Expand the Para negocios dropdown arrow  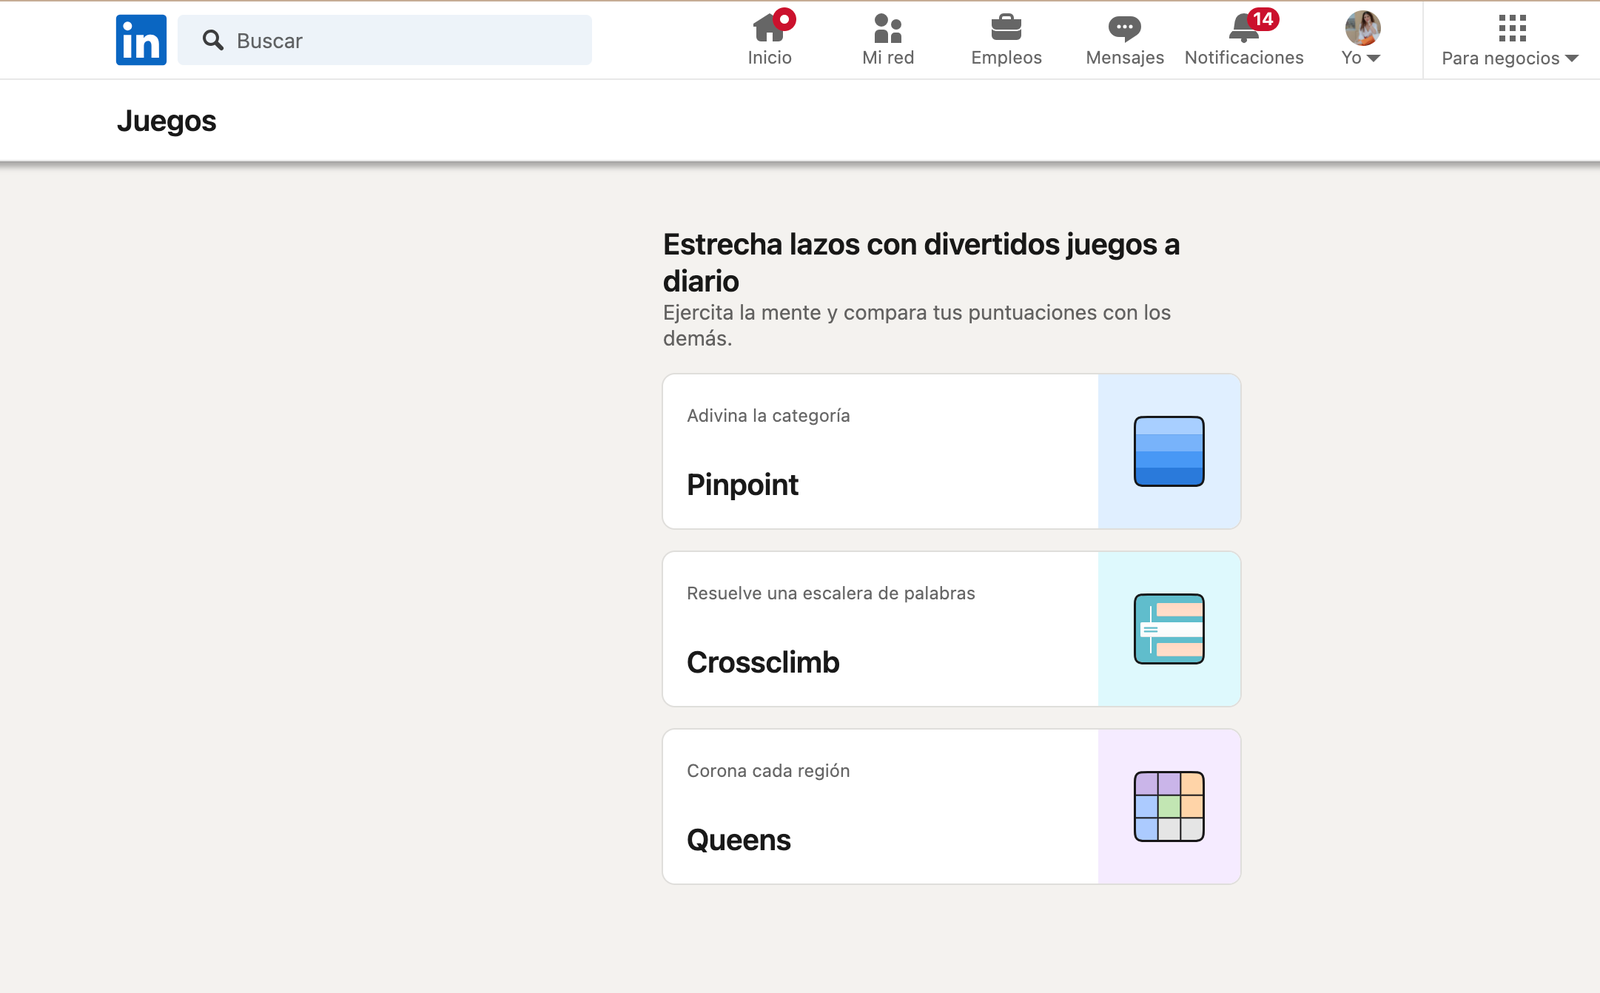(x=1571, y=59)
